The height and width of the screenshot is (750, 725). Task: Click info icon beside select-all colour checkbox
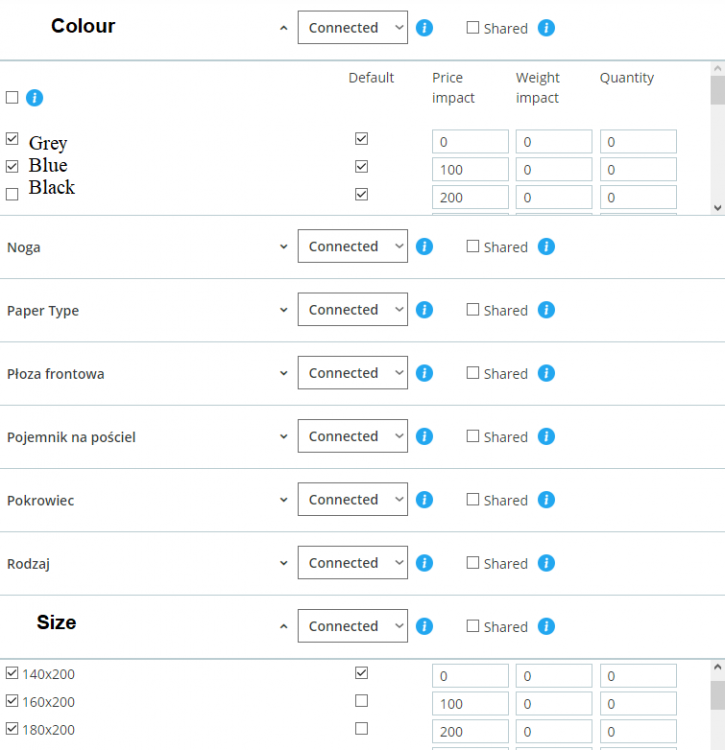pyautogui.click(x=34, y=98)
